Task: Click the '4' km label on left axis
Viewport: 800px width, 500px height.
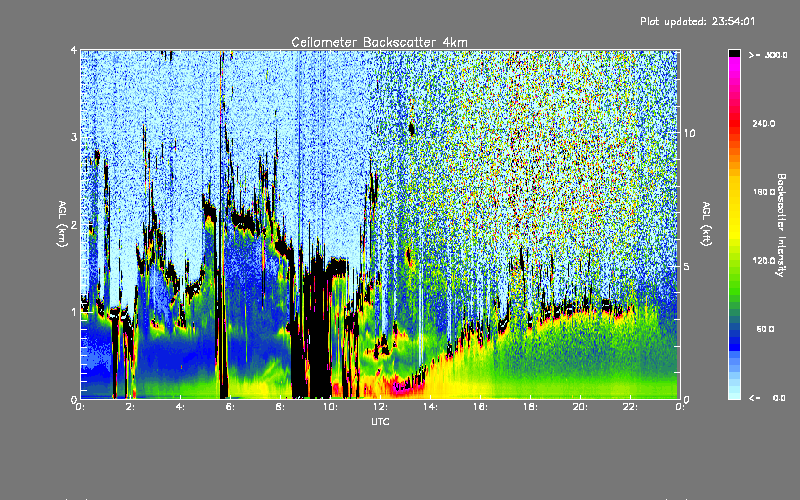Action: [74, 50]
